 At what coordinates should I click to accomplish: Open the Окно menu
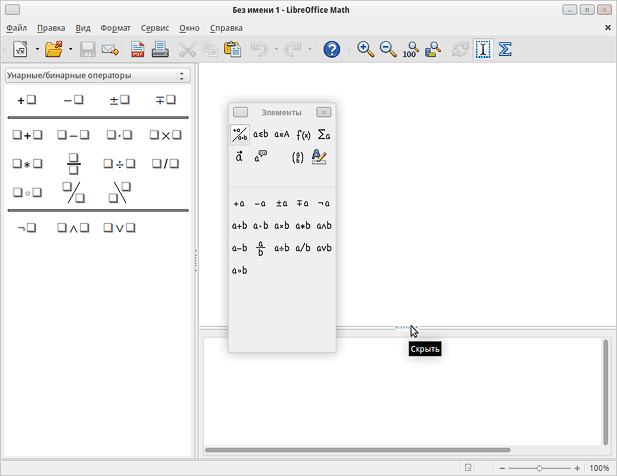point(189,28)
